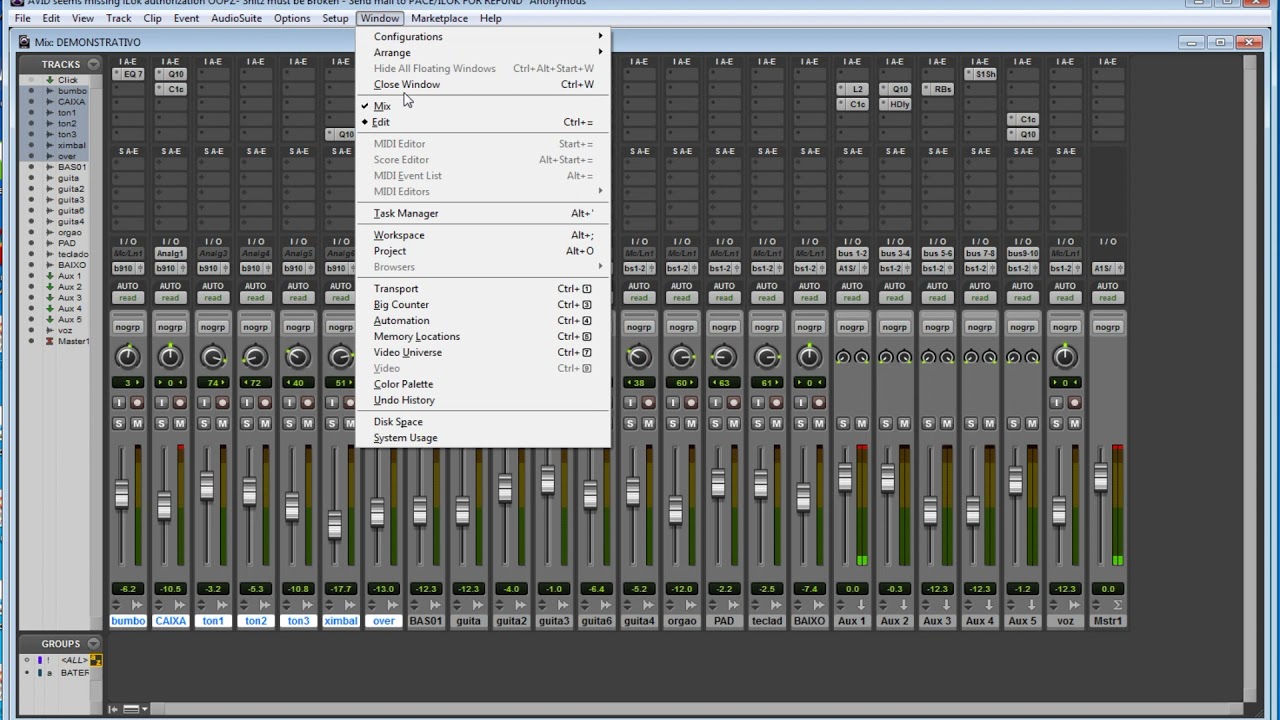Select Transport from Window menu
This screenshot has width=1280, height=720.
(x=483, y=289)
